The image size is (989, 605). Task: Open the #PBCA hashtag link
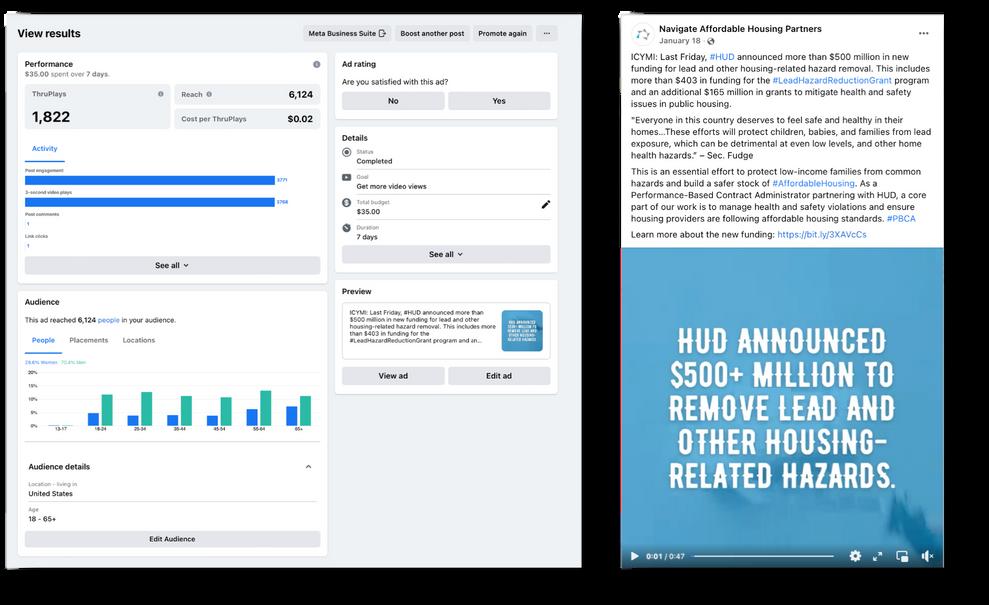(x=901, y=219)
